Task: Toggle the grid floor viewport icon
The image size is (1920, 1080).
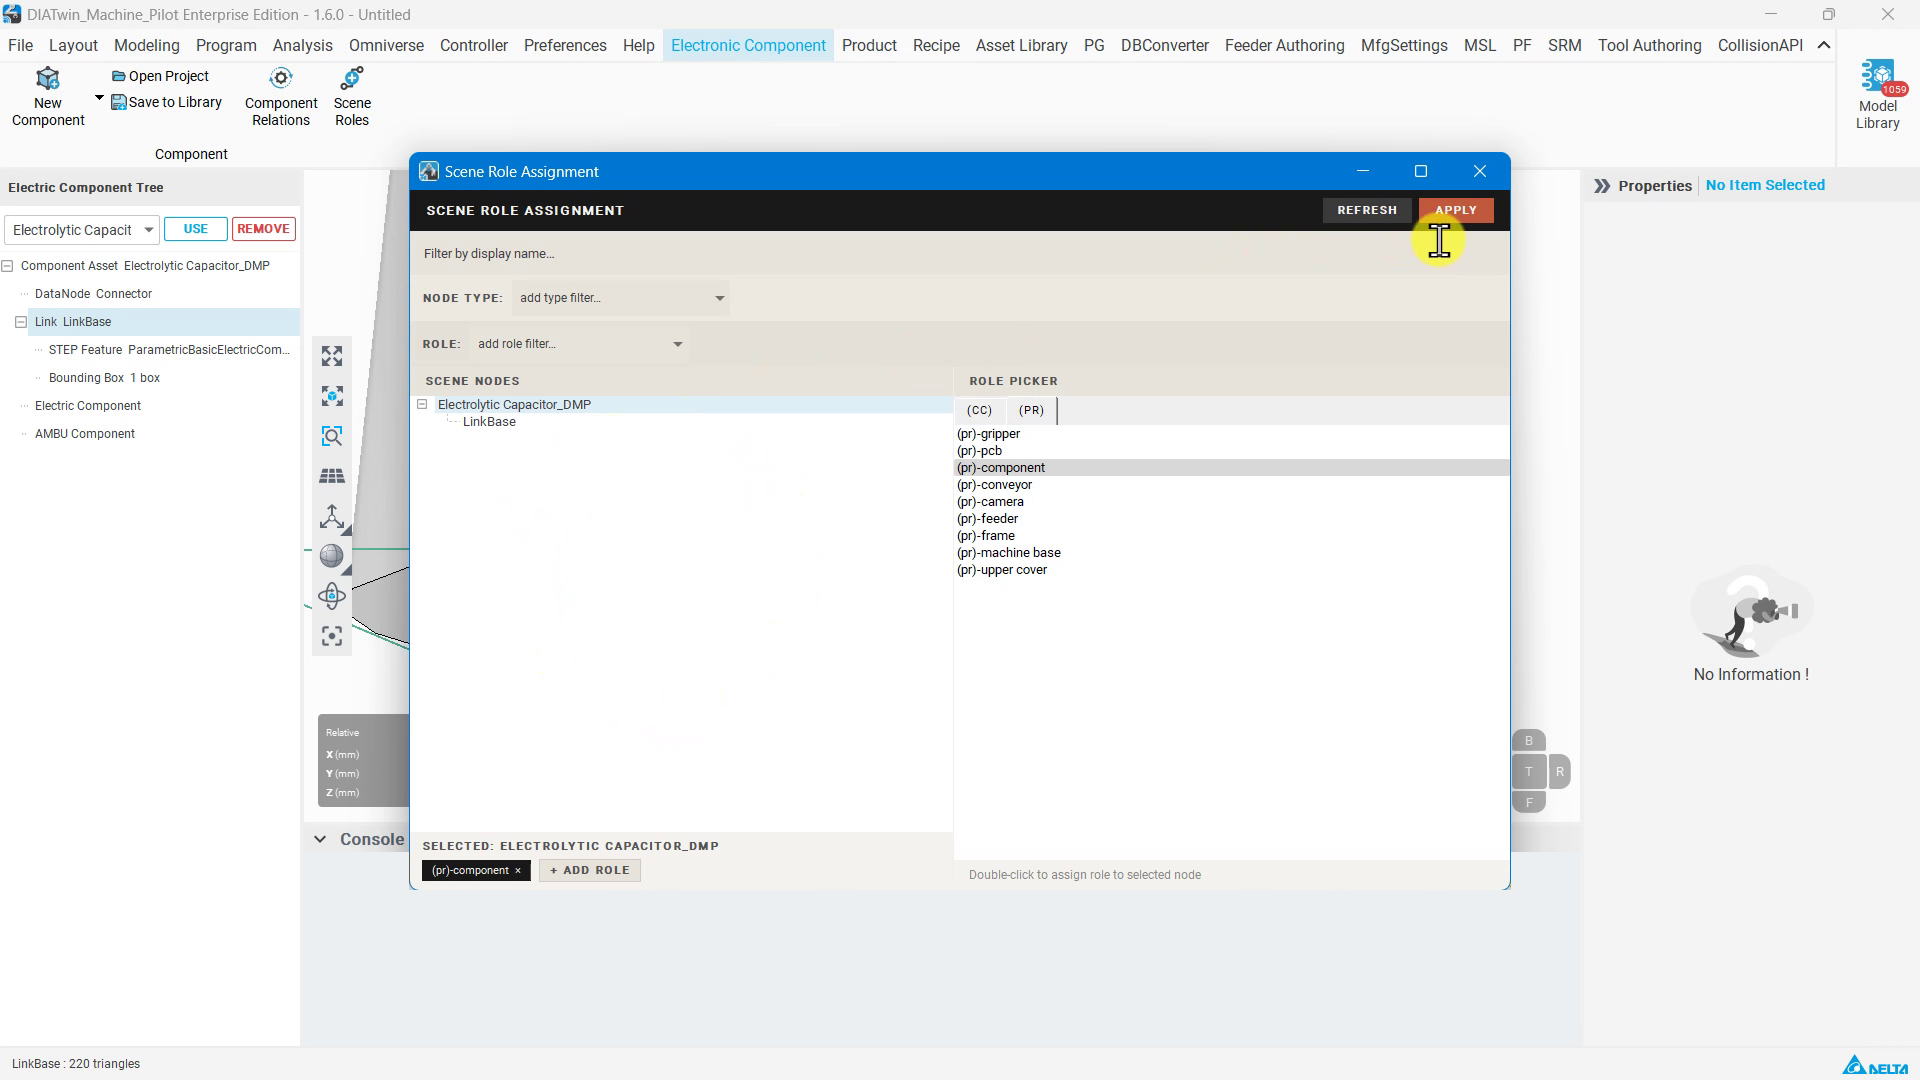Action: coord(332,476)
